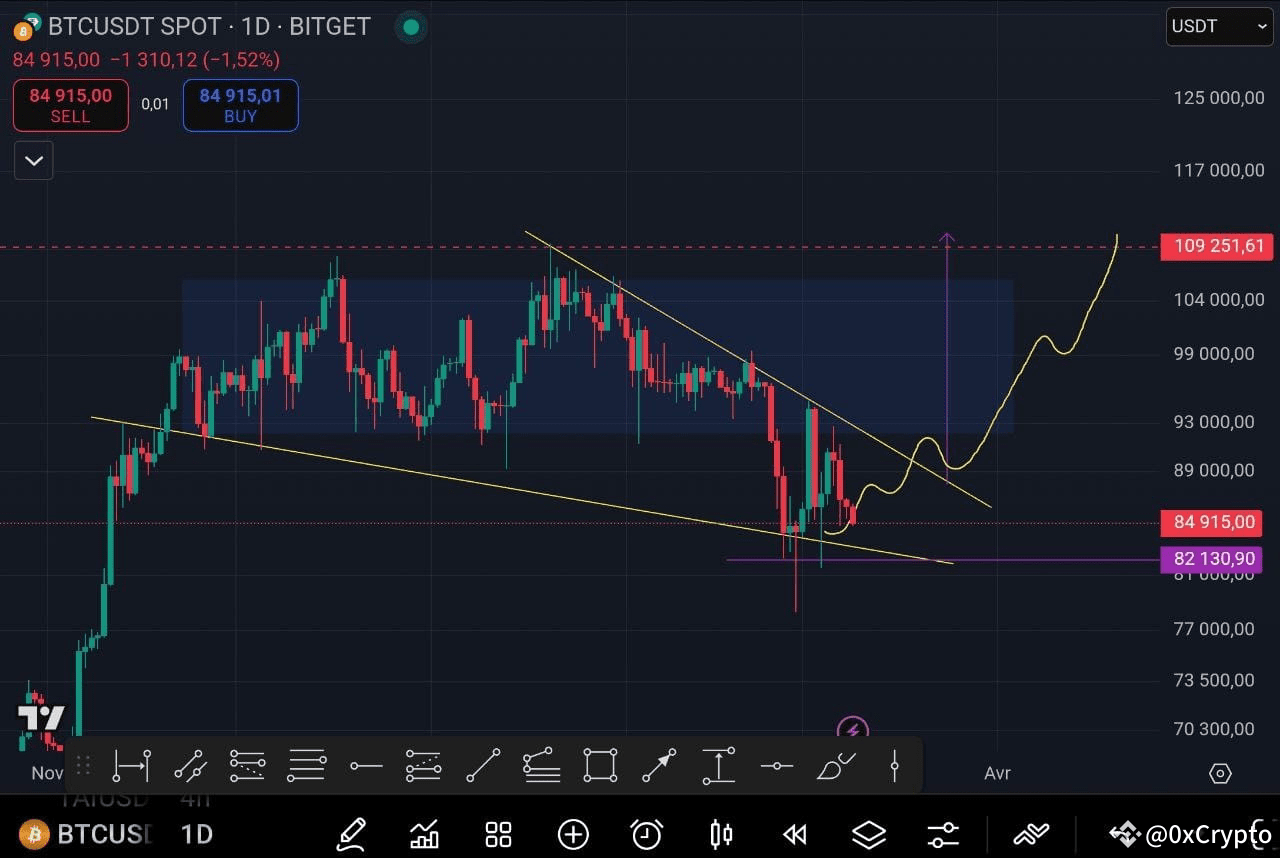Viewport: 1280px width, 858px height.
Task: Click the 104 000,00 price scale label
Action: tap(1218, 300)
